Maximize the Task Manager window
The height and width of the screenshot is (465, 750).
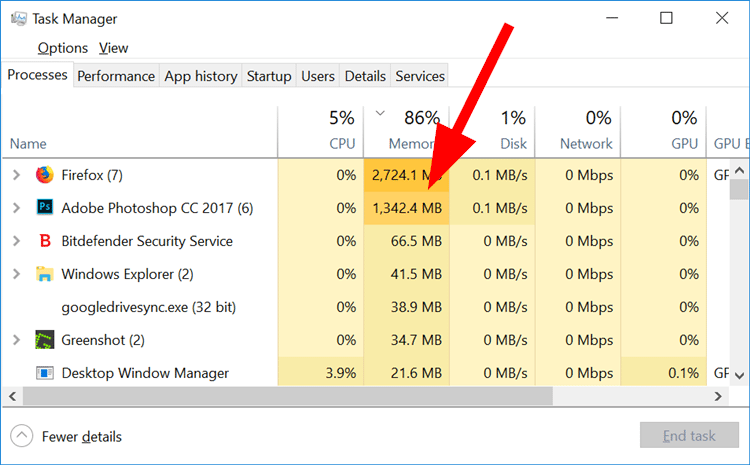click(666, 18)
